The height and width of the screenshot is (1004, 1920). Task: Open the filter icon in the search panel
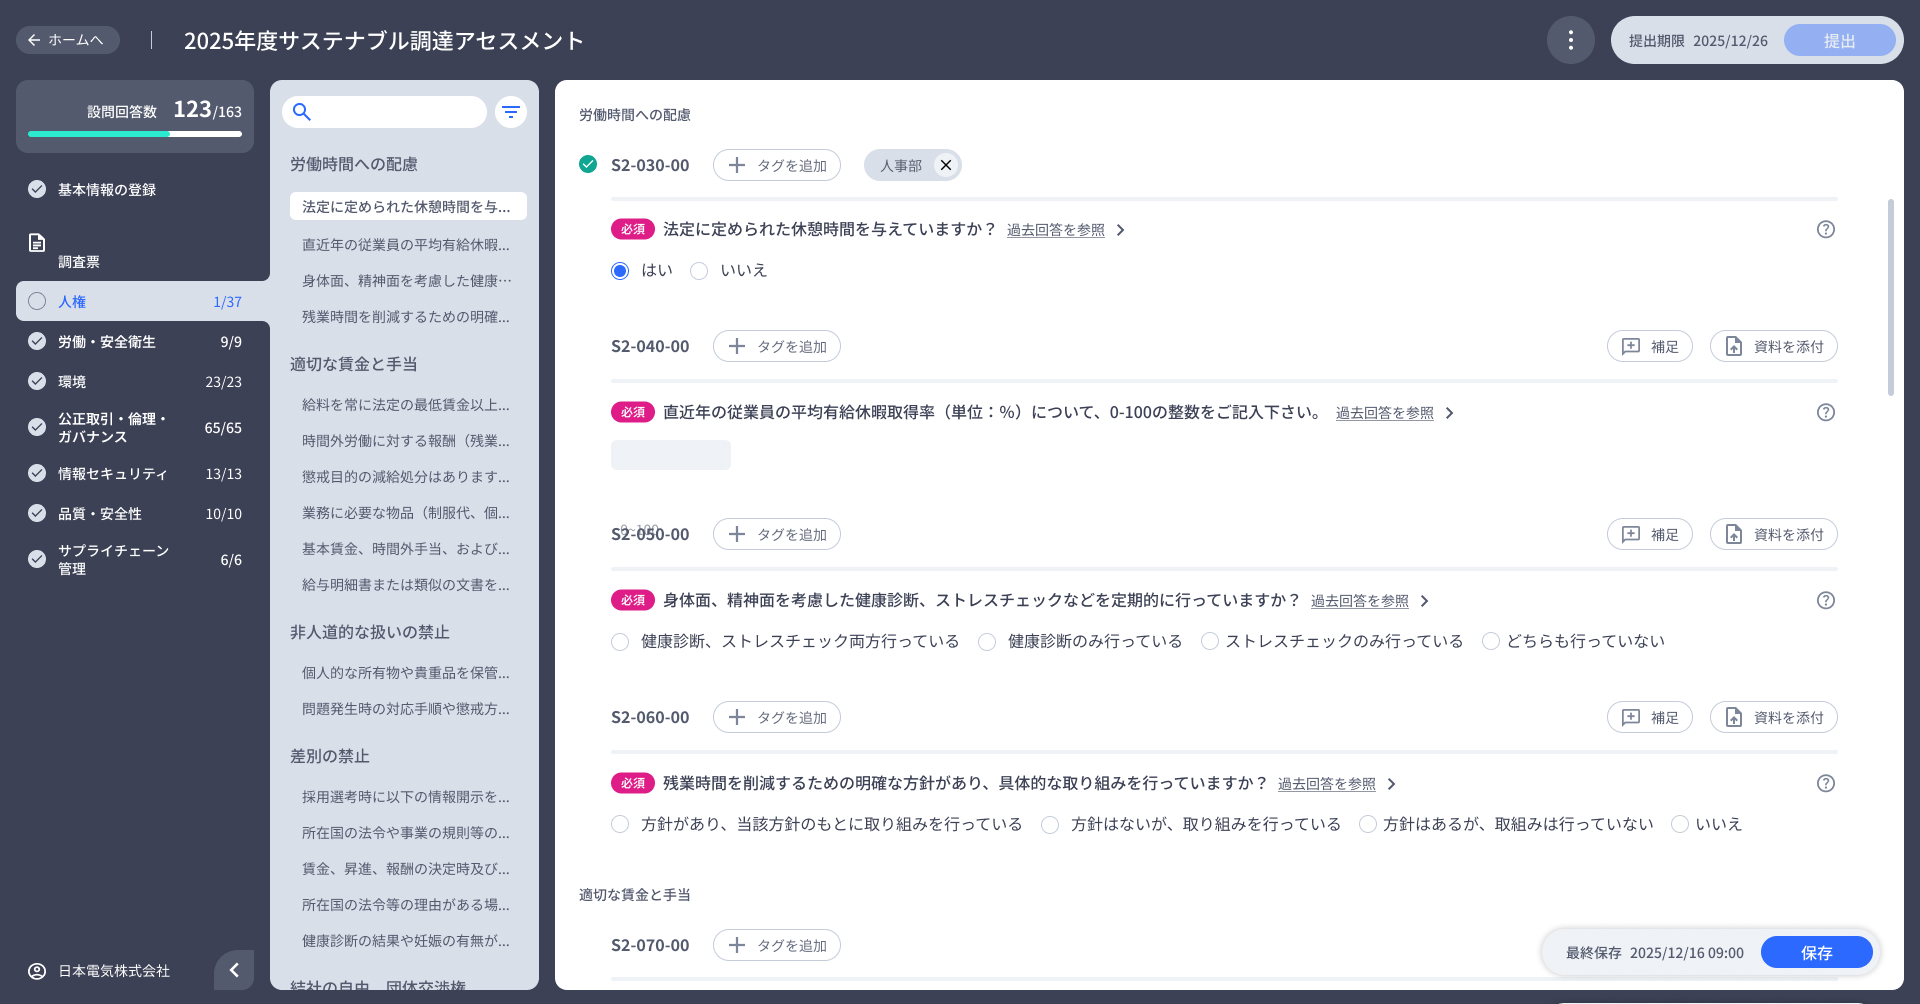click(511, 111)
